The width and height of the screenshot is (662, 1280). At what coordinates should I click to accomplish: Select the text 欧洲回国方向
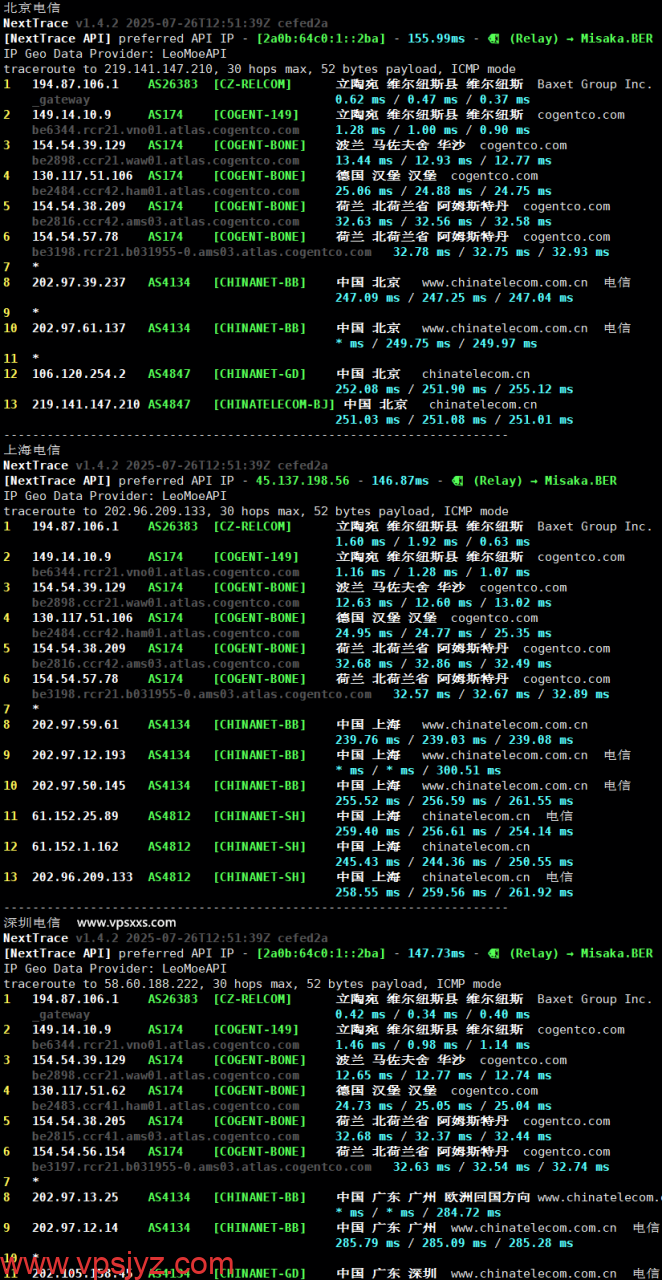[x=487, y=1197]
